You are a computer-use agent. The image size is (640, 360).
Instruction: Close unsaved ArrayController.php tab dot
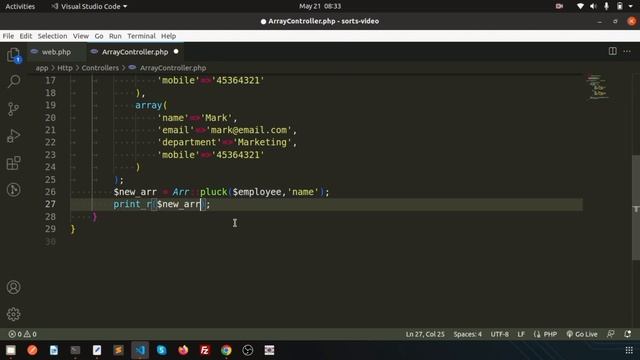point(176,51)
